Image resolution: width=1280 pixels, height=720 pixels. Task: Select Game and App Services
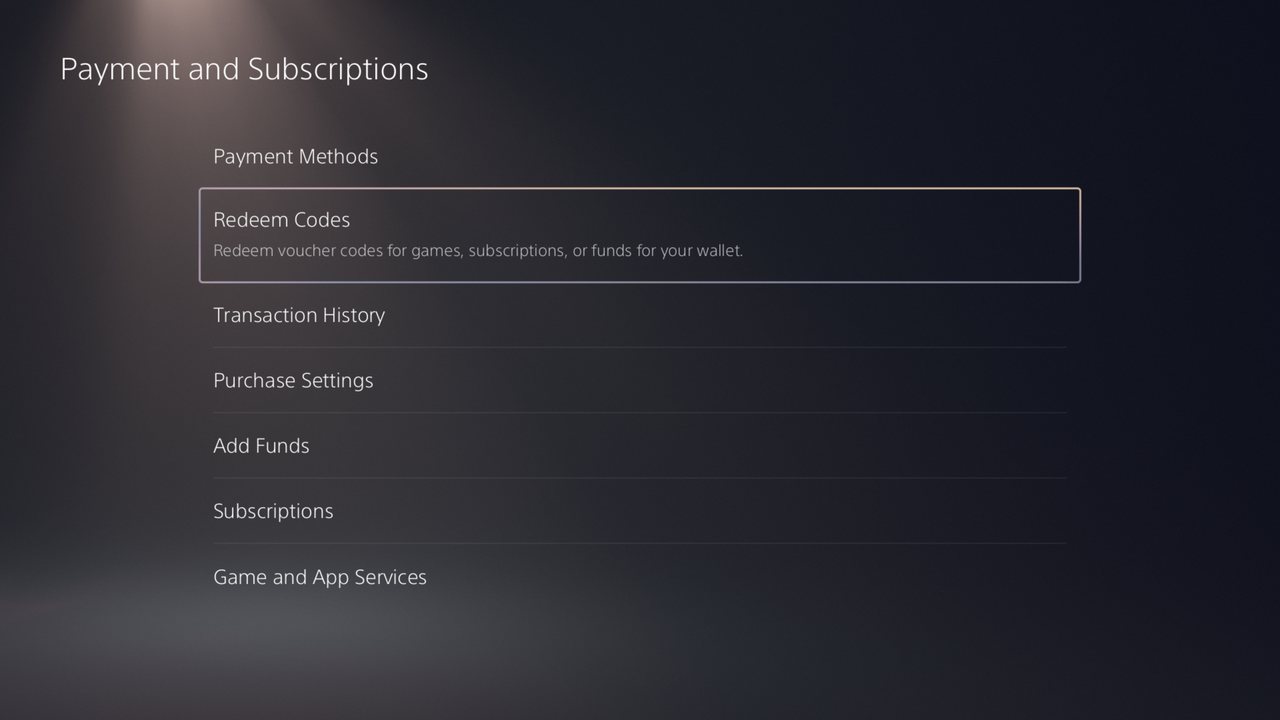(x=320, y=577)
